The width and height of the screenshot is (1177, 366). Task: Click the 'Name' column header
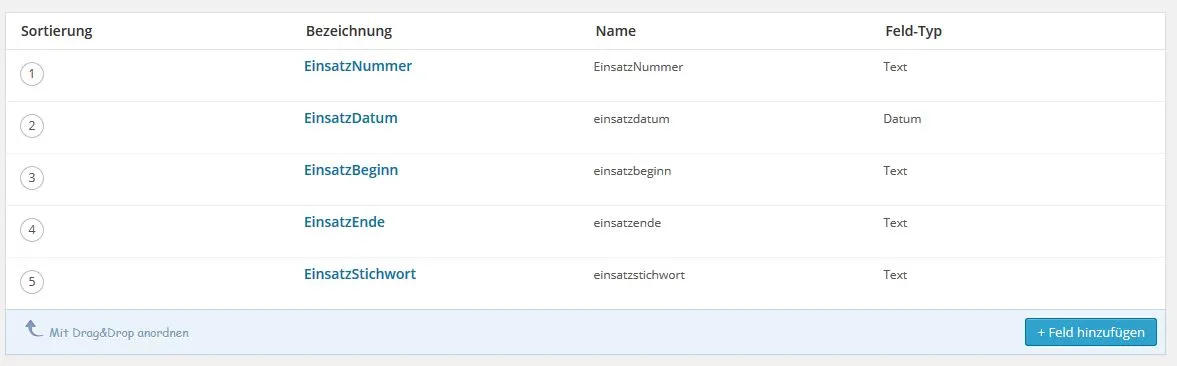pyautogui.click(x=616, y=32)
